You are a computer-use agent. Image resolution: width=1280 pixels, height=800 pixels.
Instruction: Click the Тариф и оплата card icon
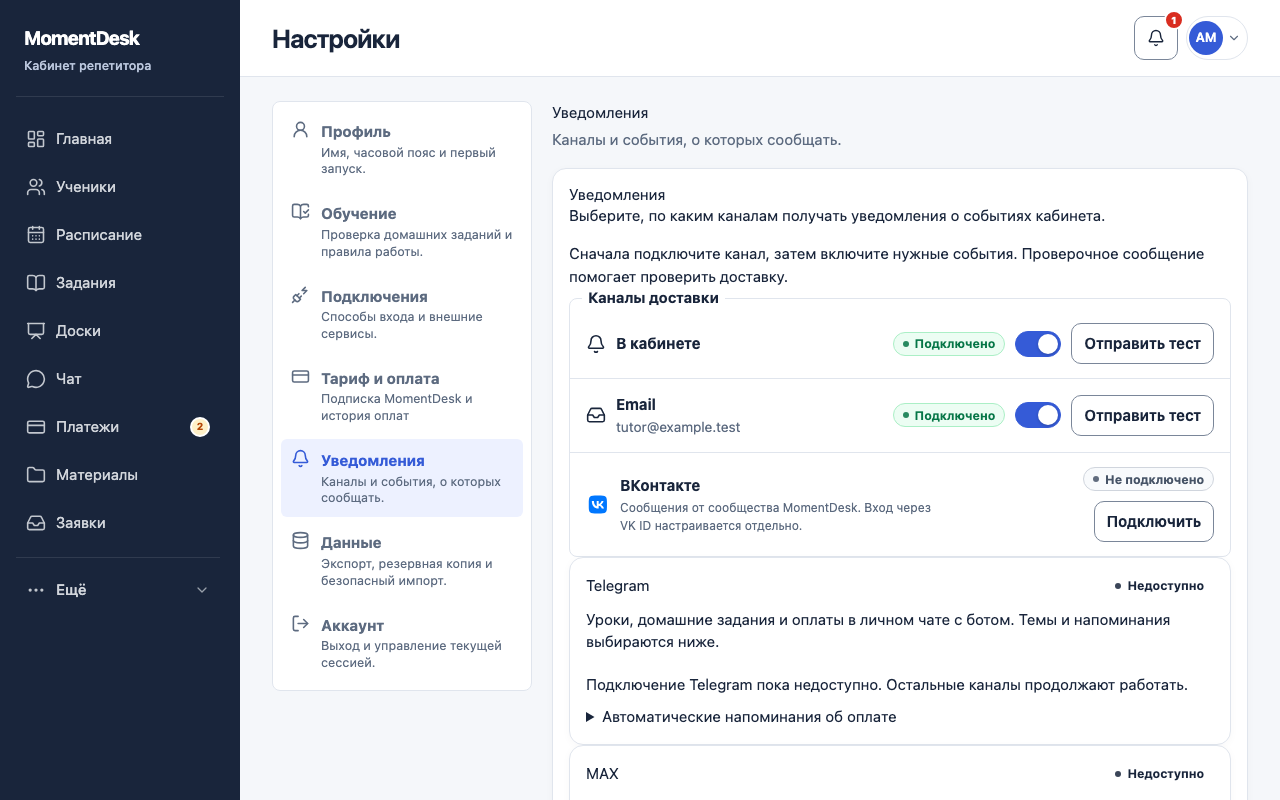[300, 377]
